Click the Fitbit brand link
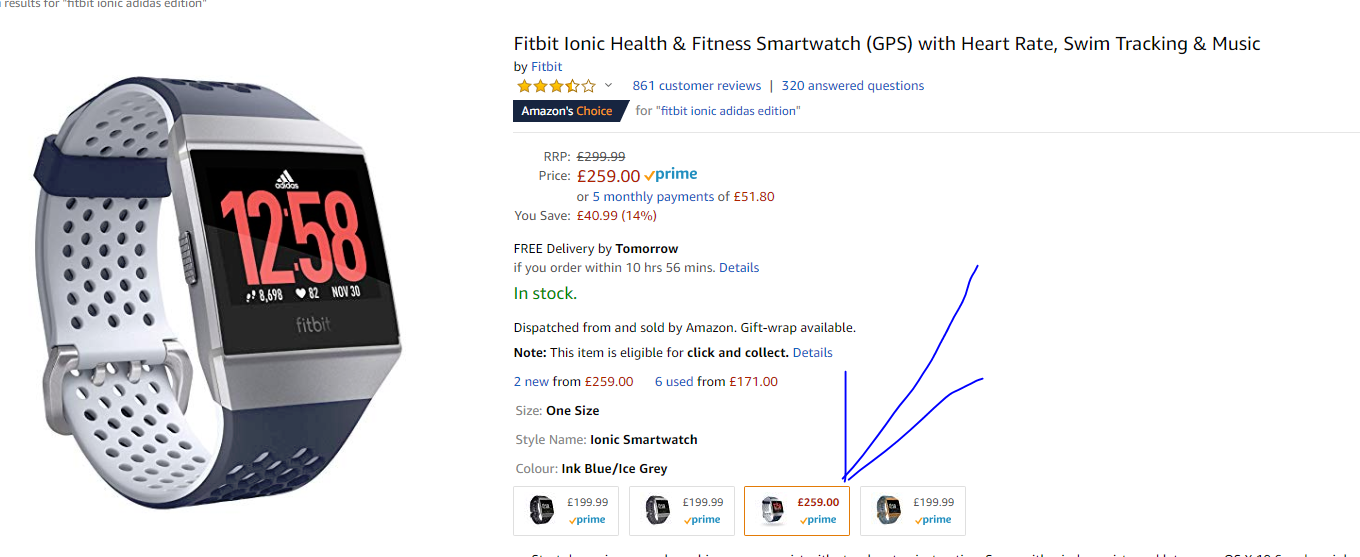 point(546,67)
